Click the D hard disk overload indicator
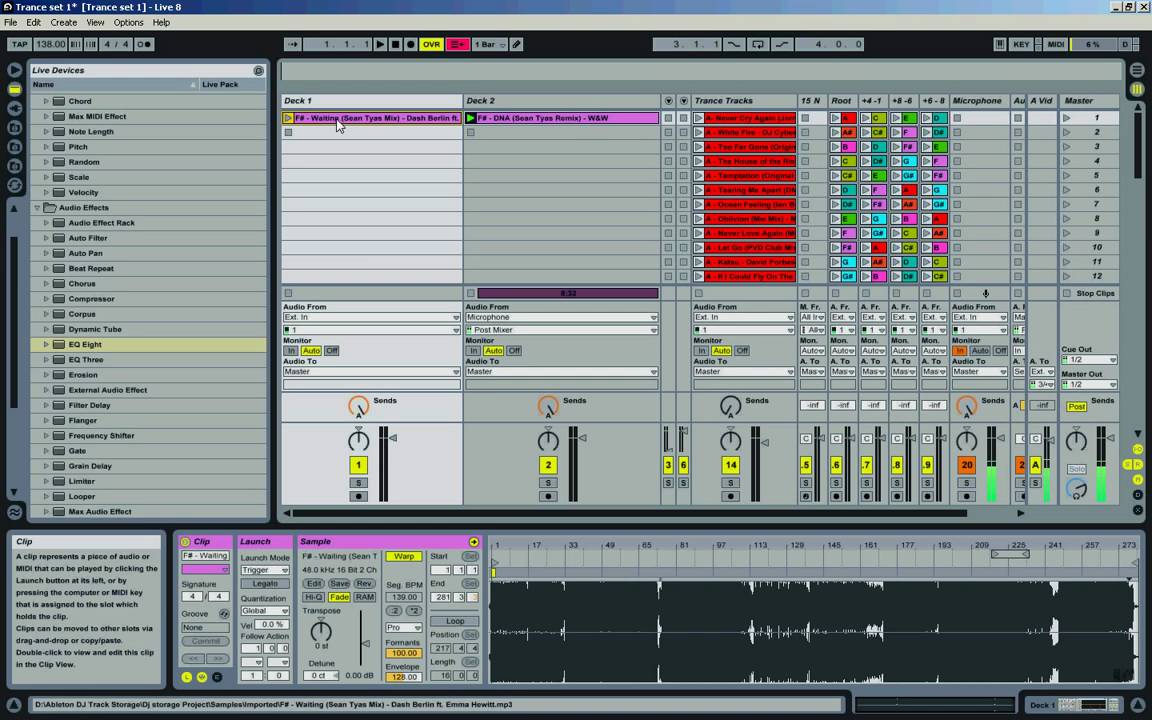This screenshot has width=1152, height=720. (1124, 44)
